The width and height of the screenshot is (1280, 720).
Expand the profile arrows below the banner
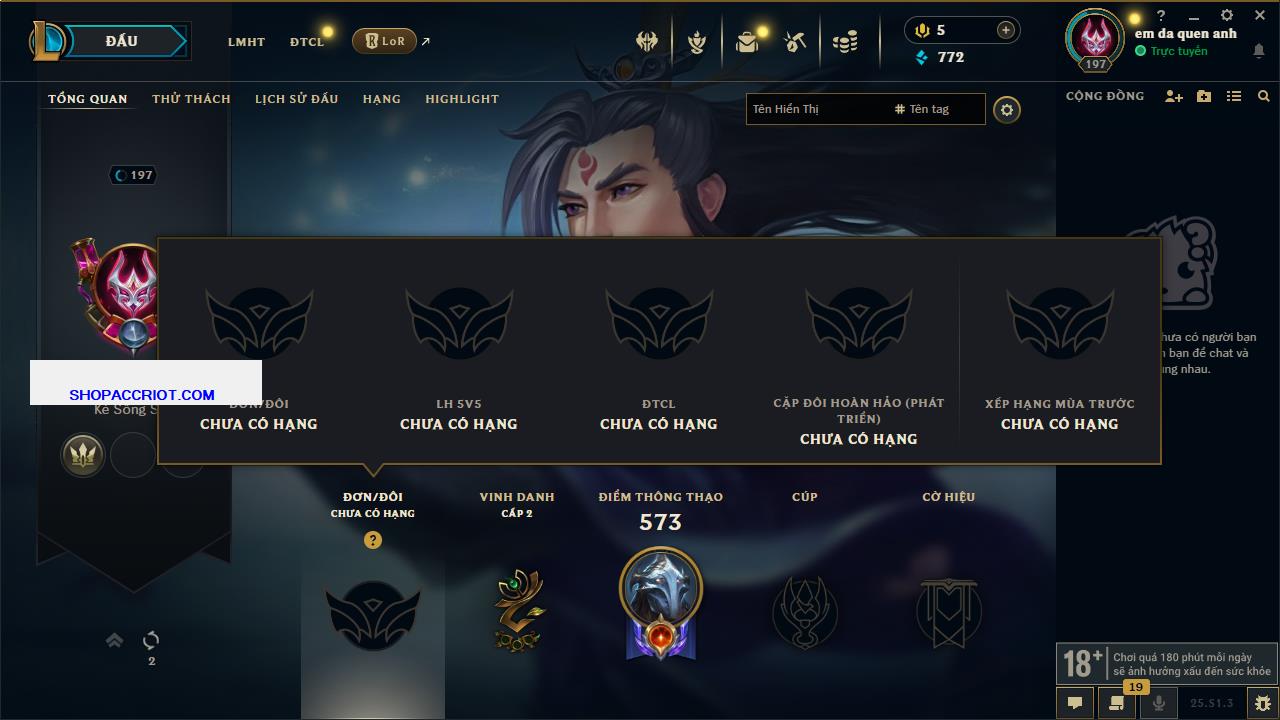[x=115, y=640]
